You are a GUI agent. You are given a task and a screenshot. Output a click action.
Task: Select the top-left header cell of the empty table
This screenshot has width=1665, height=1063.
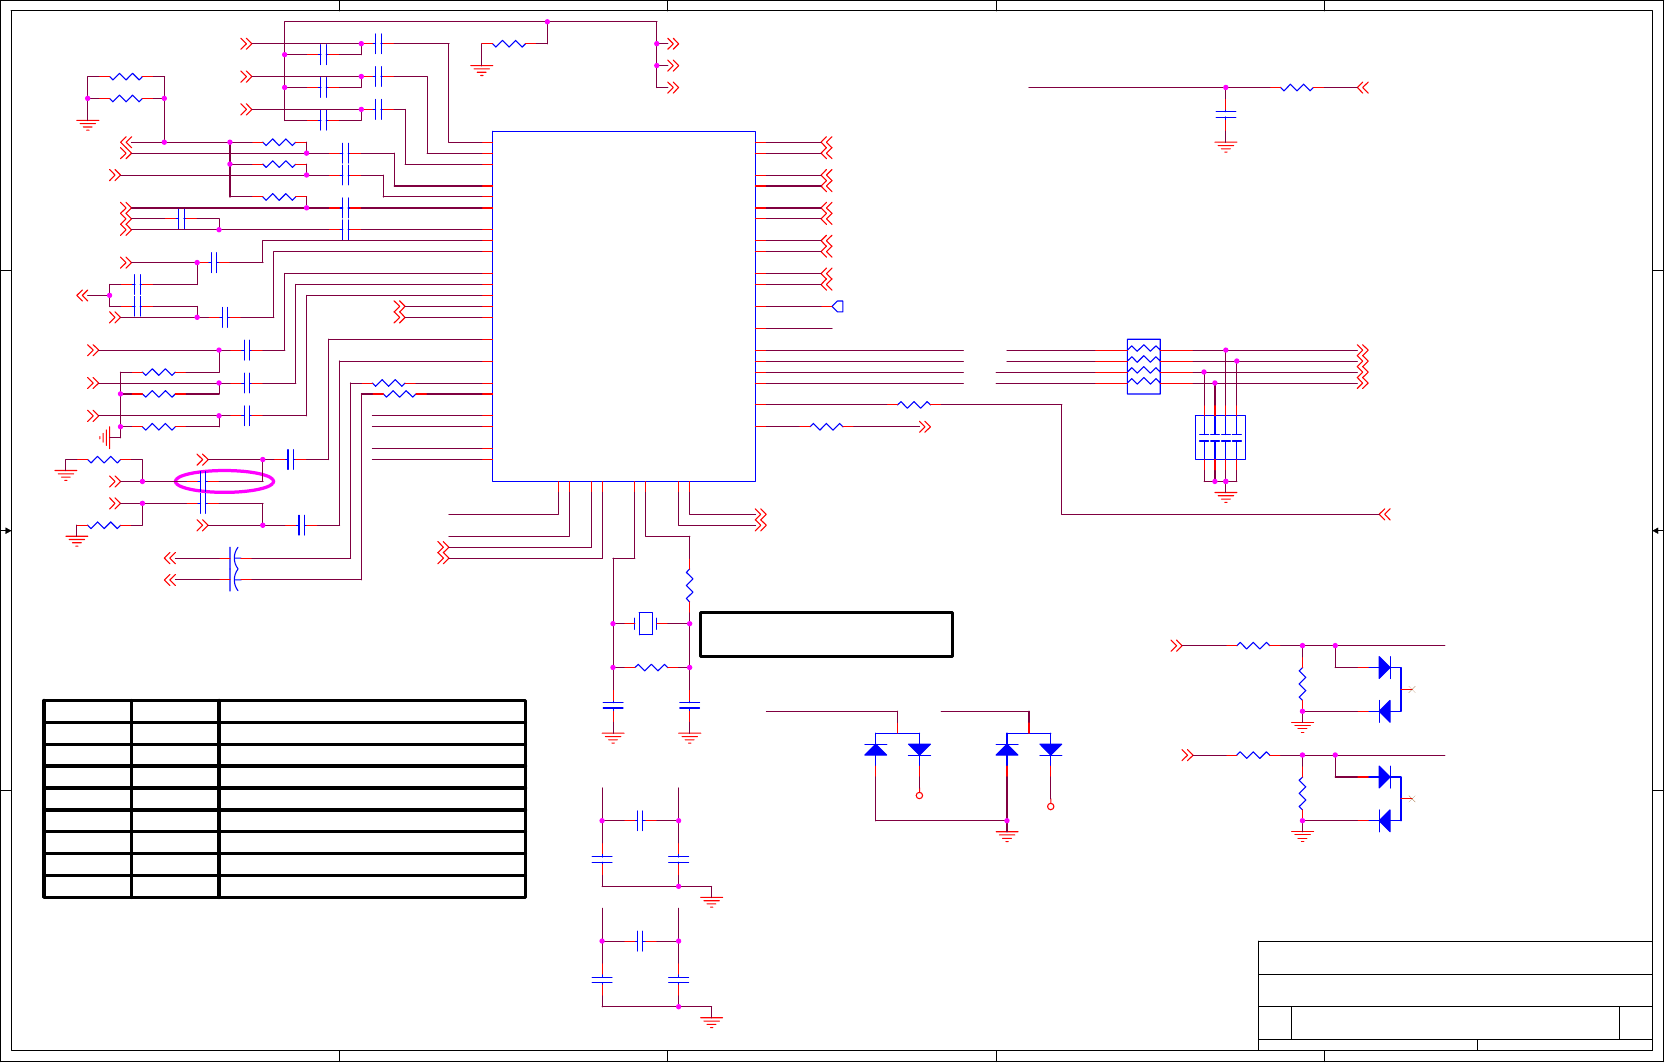point(87,711)
